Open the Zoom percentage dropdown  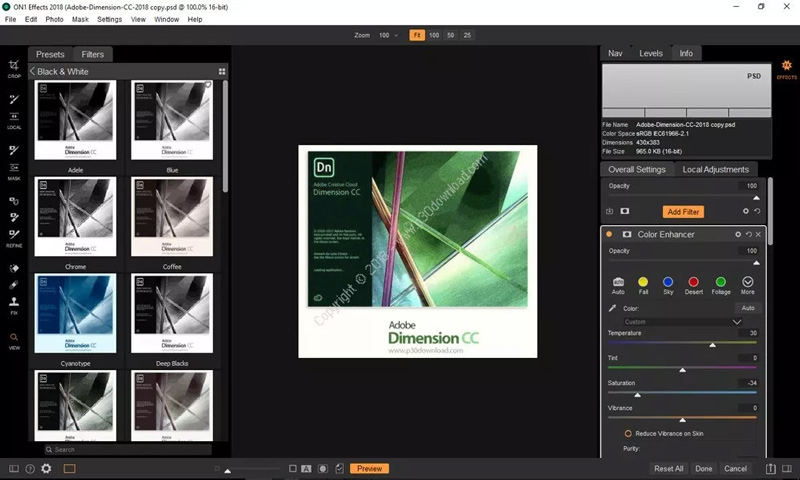[x=388, y=35]
